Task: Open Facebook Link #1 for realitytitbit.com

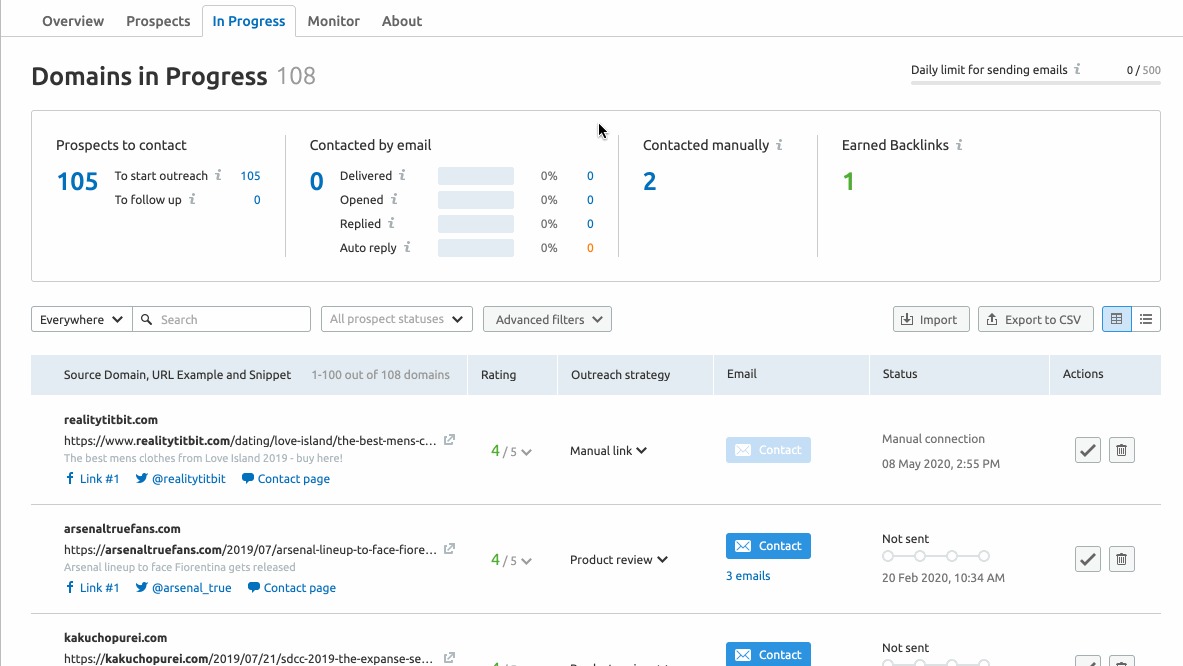Action: [x=92, y=478]
